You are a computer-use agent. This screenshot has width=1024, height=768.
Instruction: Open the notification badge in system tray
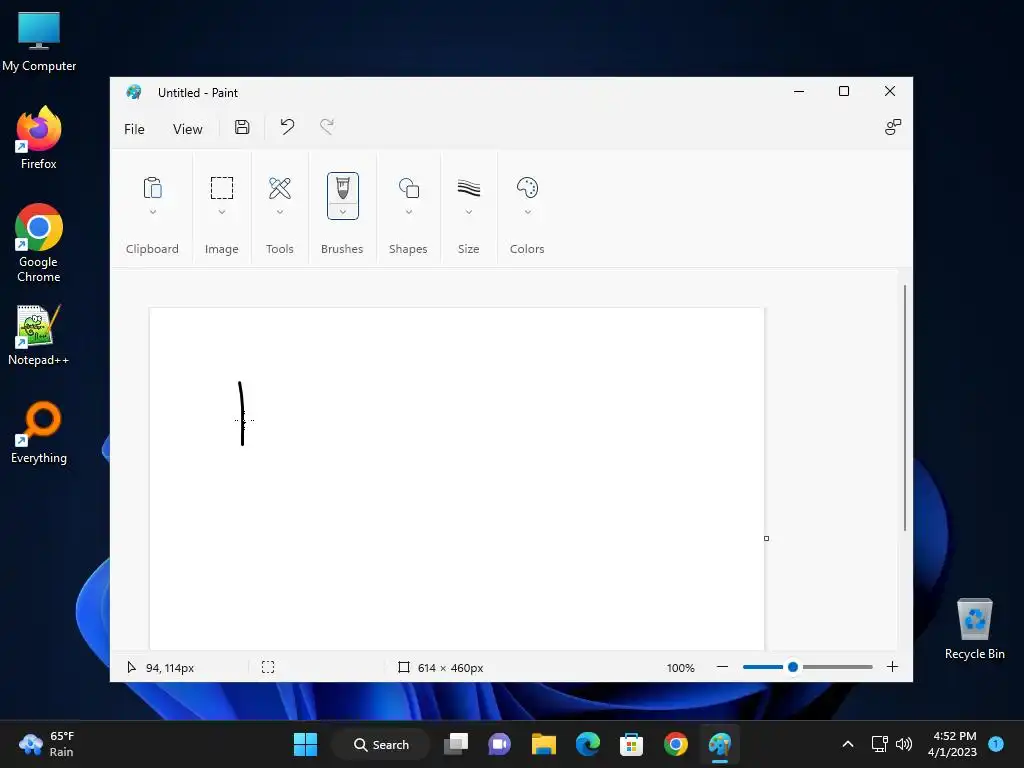996,744
